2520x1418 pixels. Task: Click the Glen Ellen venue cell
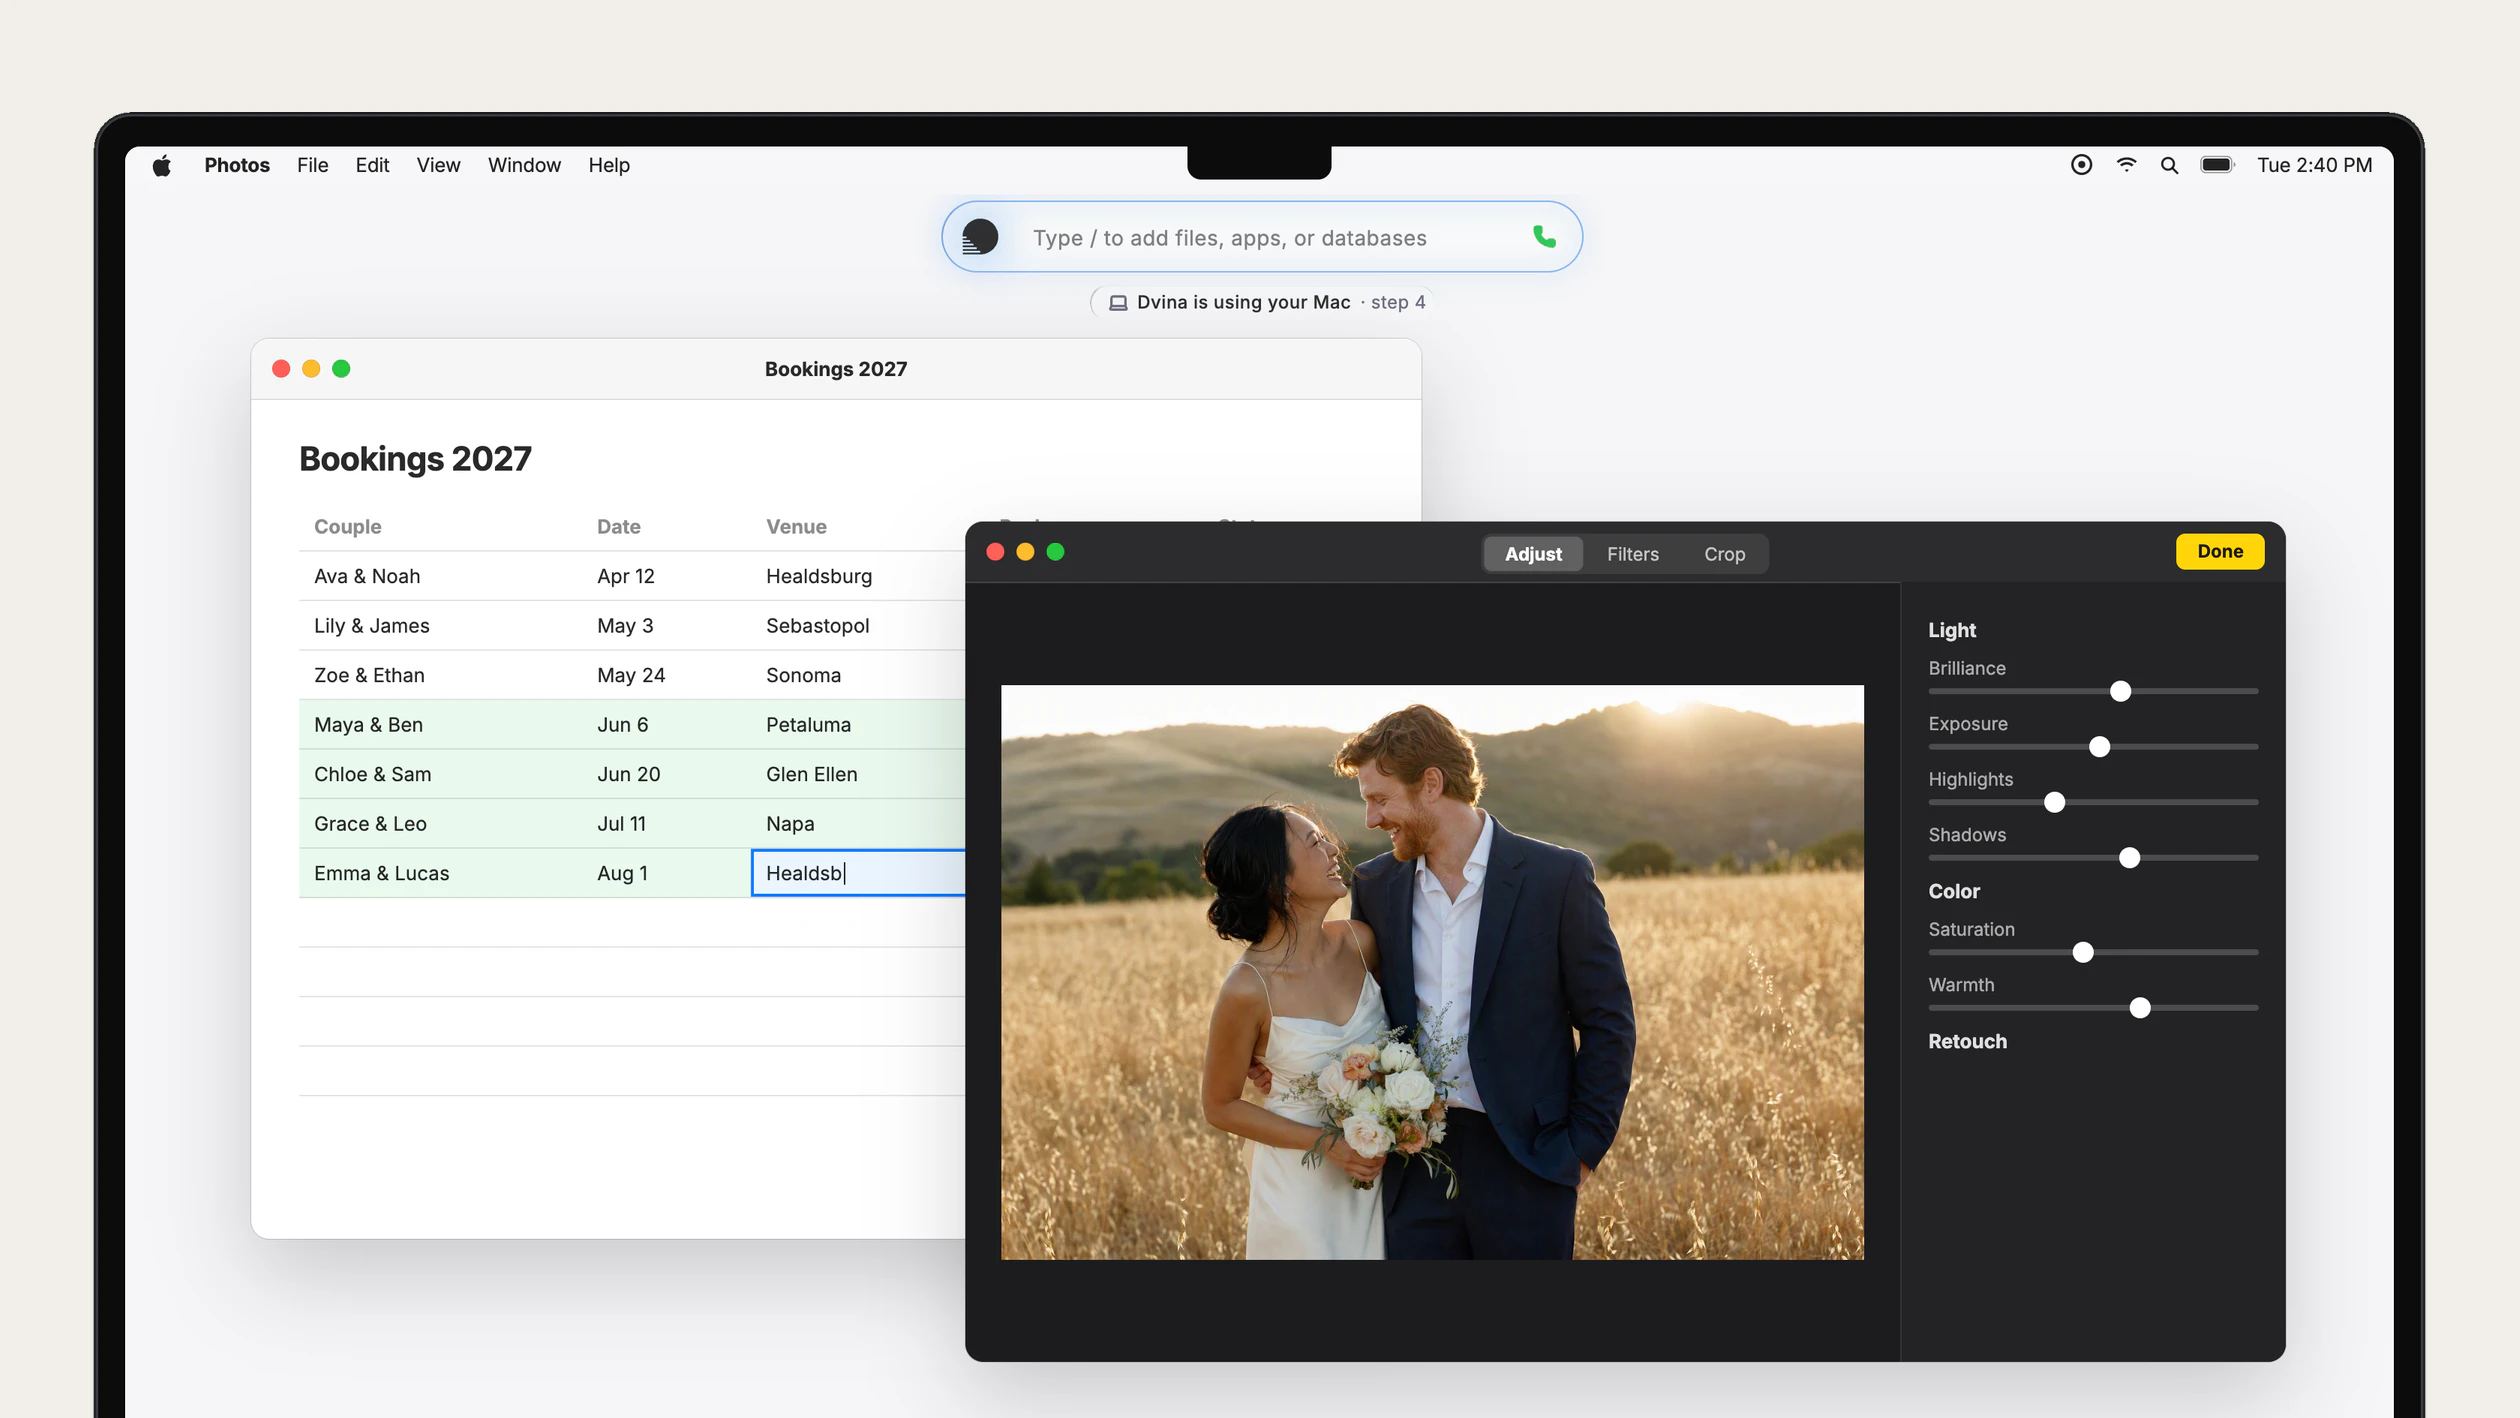[x=858, y=774]
